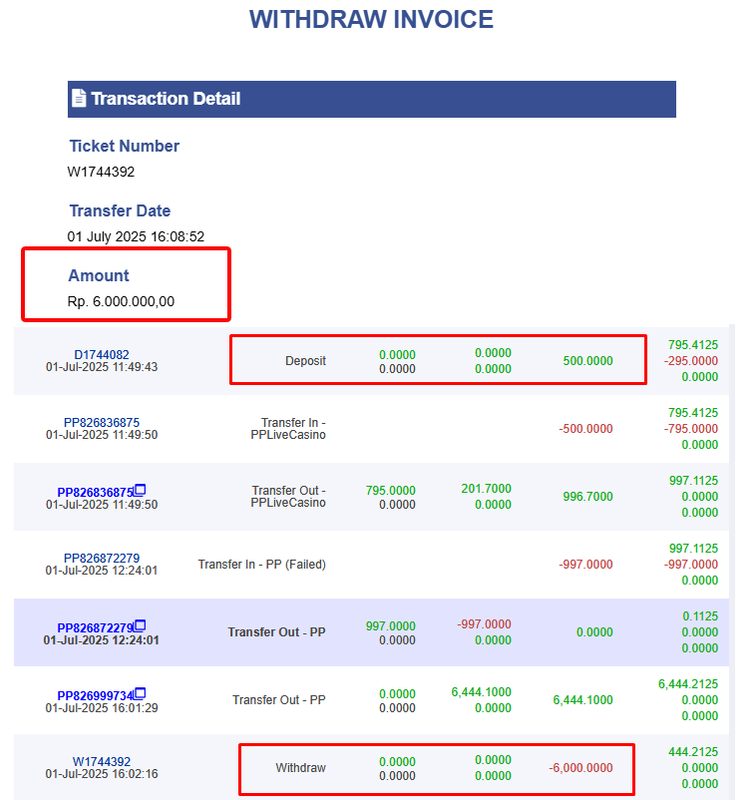Click Transfer Out - PPLiveCasino description
The height and width of the screenshot is (800, 748).
pyautogui.click(x=288, y=496)
